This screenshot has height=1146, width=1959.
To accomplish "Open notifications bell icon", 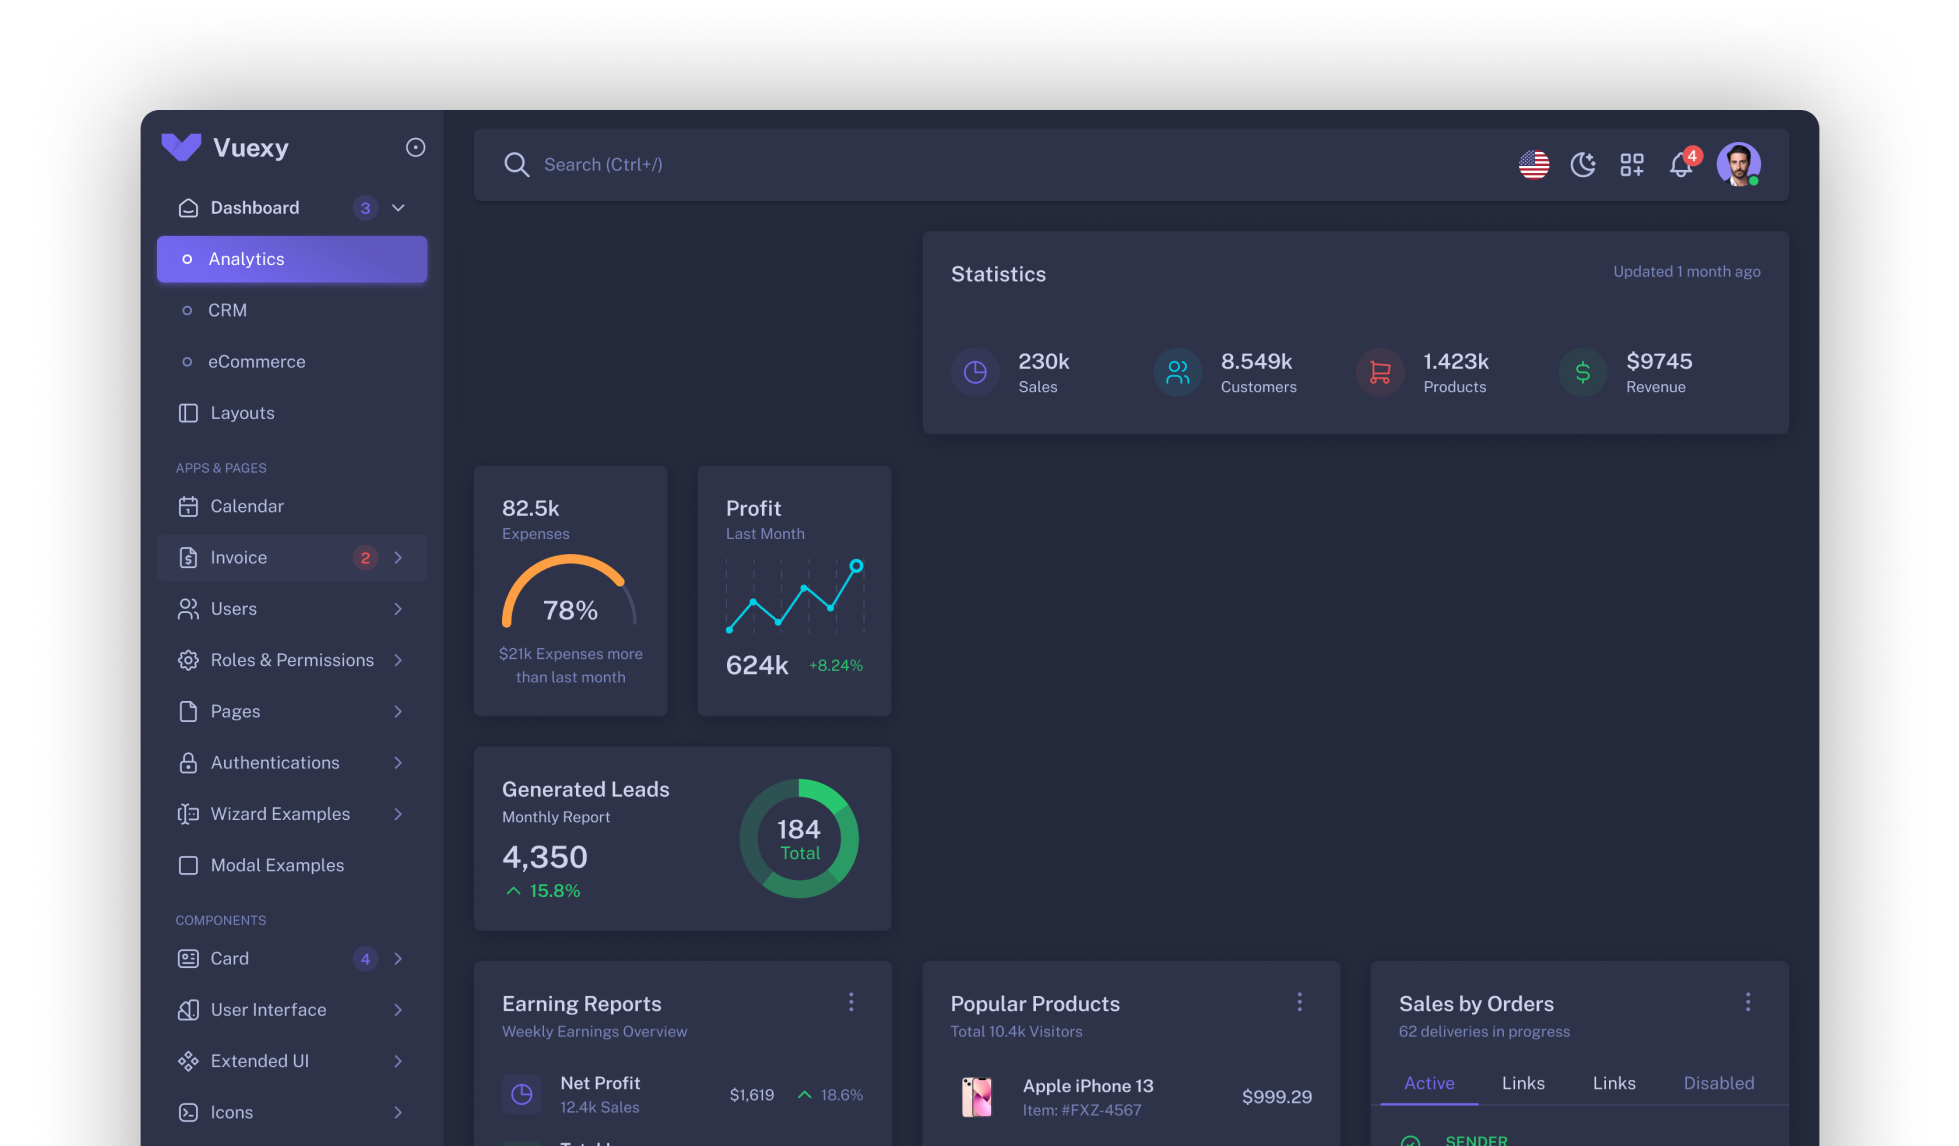I will click(x=1681, y=164).
